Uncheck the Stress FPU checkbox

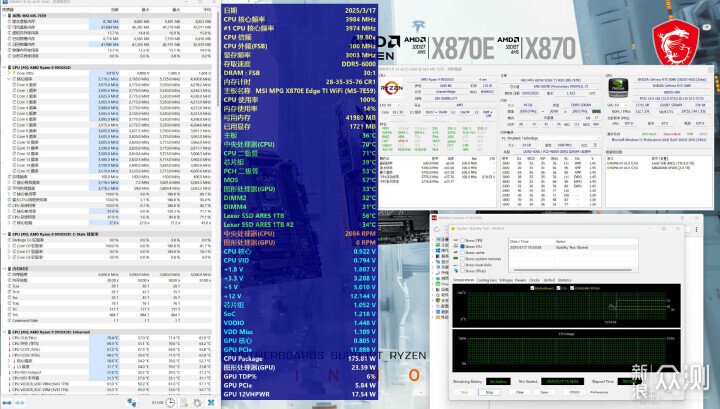tap(462, 247)
